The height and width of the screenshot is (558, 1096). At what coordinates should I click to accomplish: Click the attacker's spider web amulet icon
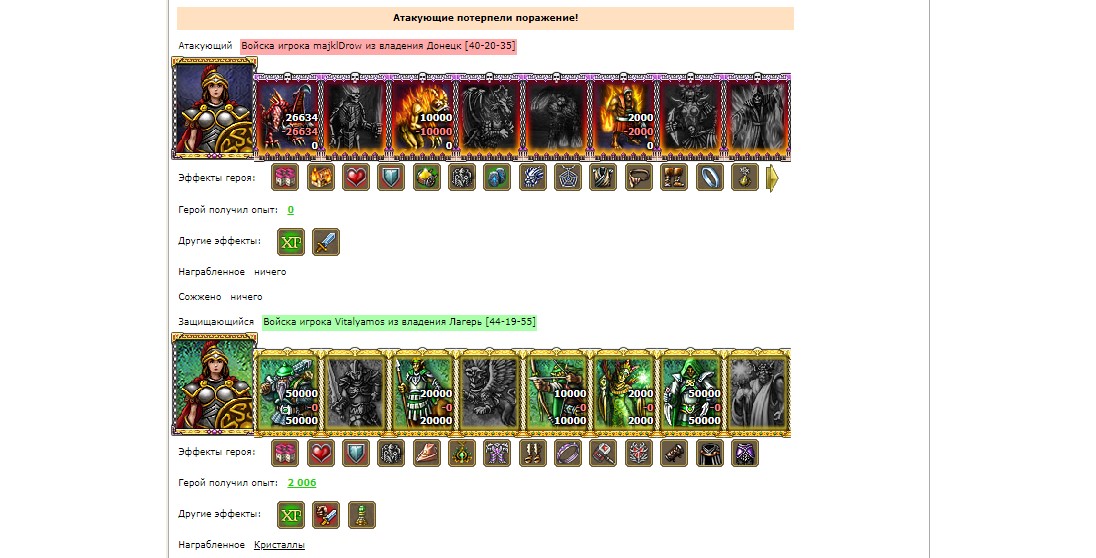point(568,178)
